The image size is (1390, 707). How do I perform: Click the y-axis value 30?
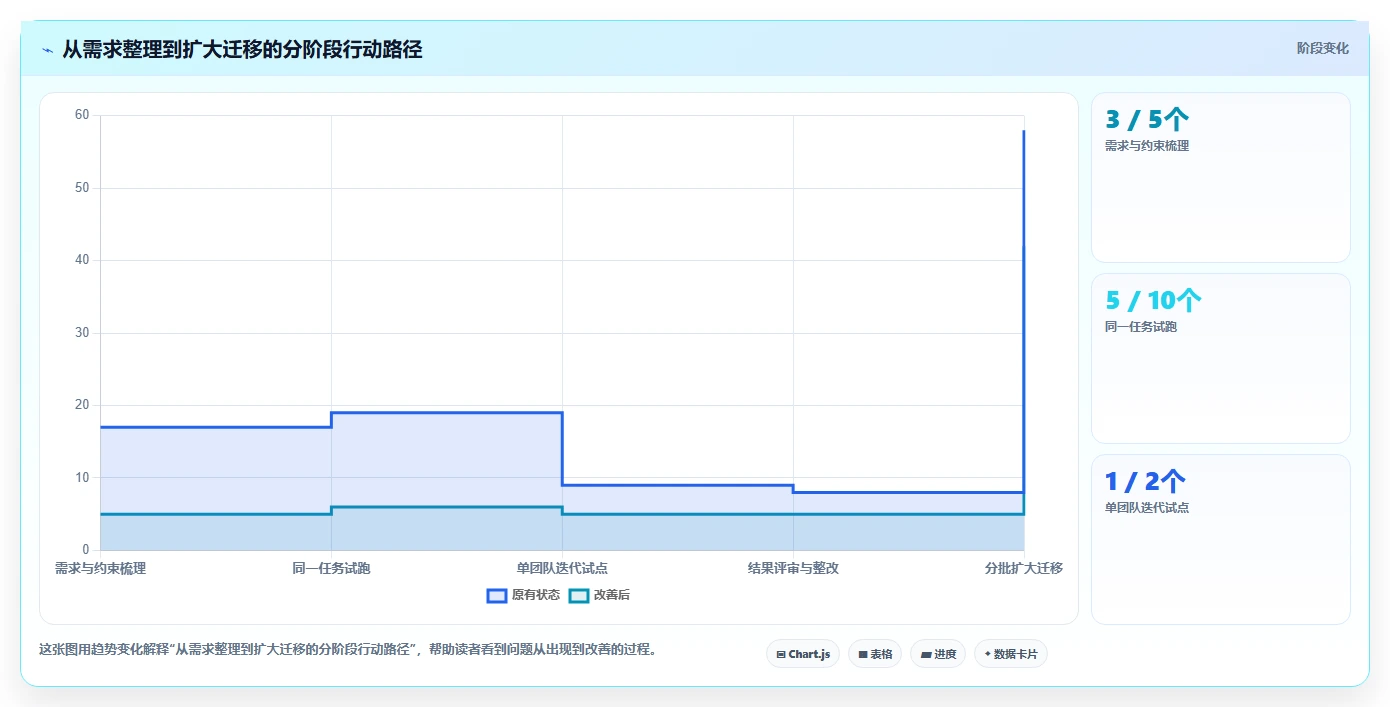(82, 333)
